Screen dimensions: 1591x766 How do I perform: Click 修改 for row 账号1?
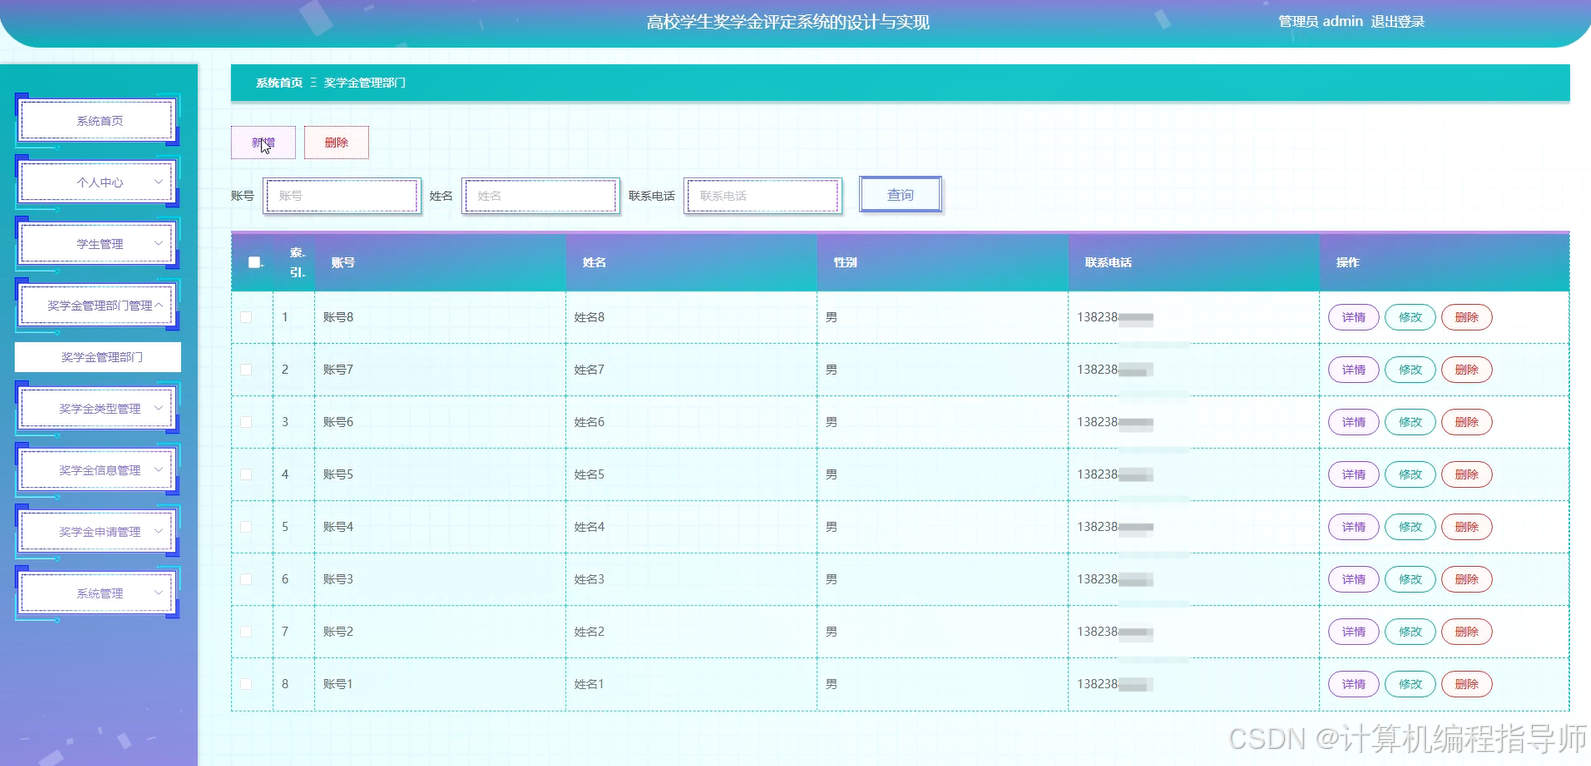point(1410,684)
